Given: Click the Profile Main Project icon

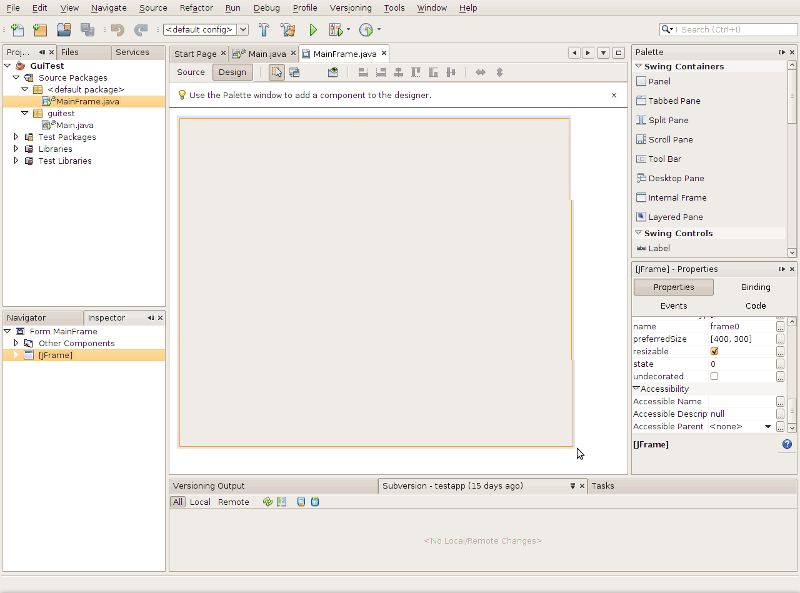Looking at the screenshot, I should pos(366,30).
